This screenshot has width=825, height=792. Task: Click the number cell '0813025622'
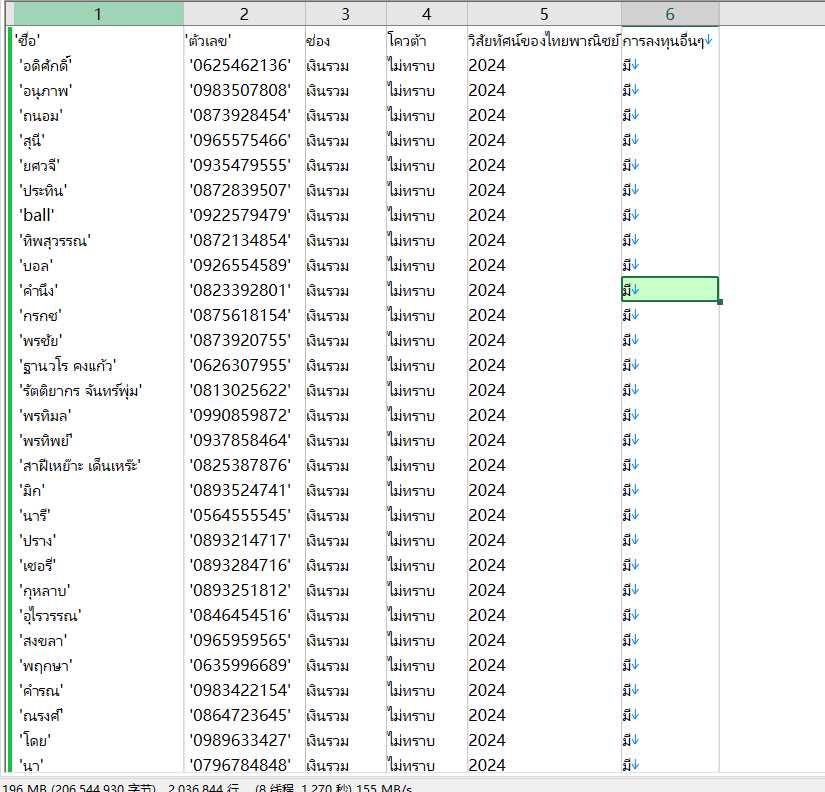point(244,390)
